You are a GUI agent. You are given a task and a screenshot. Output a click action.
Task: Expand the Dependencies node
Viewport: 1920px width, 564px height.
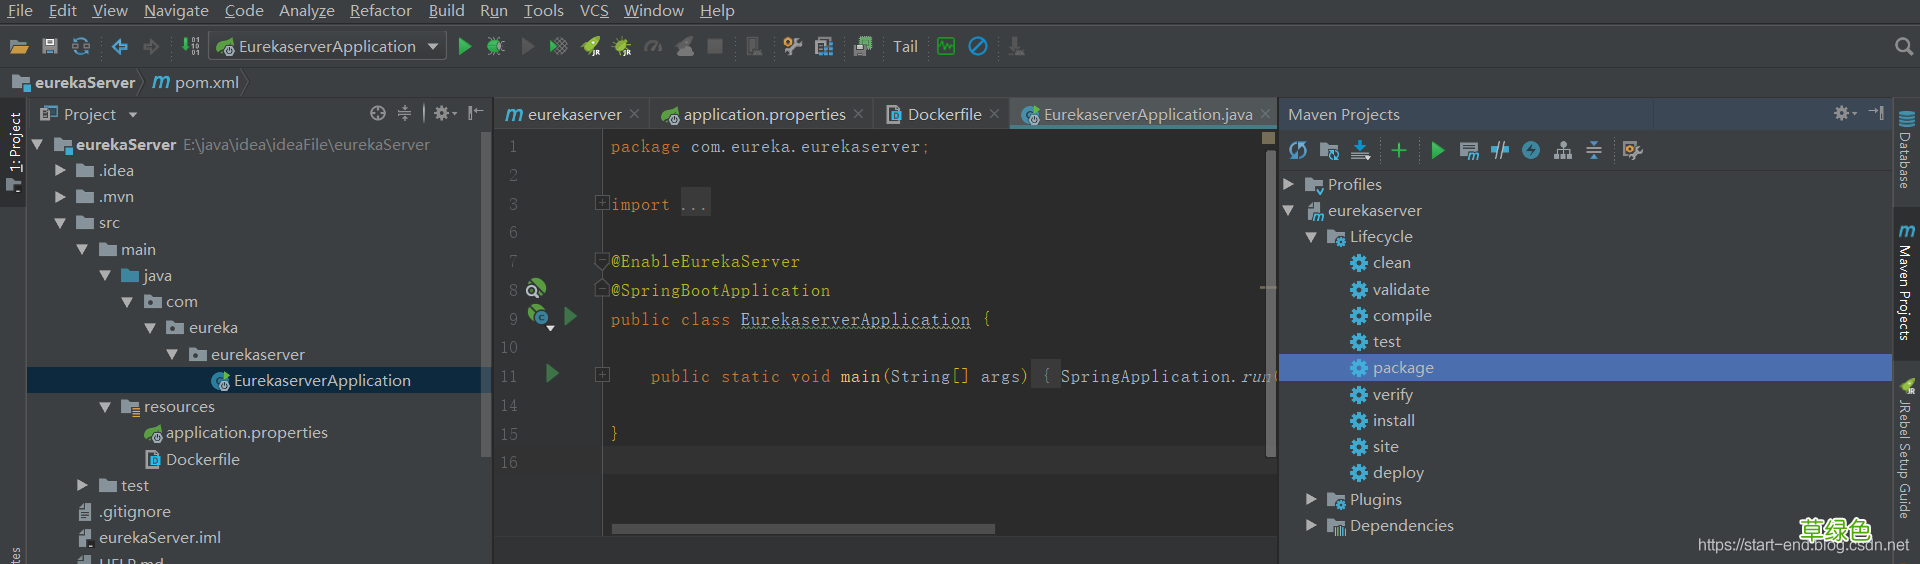point(1311,525)
